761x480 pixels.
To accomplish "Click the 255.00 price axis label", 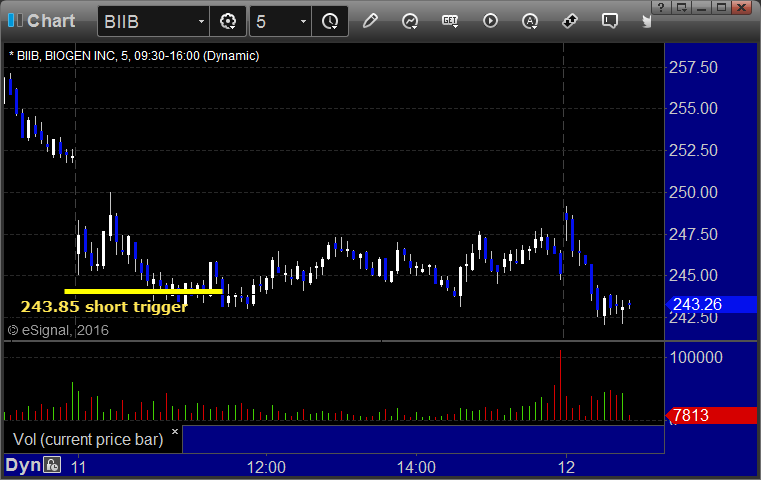I will tap(693, 108).
